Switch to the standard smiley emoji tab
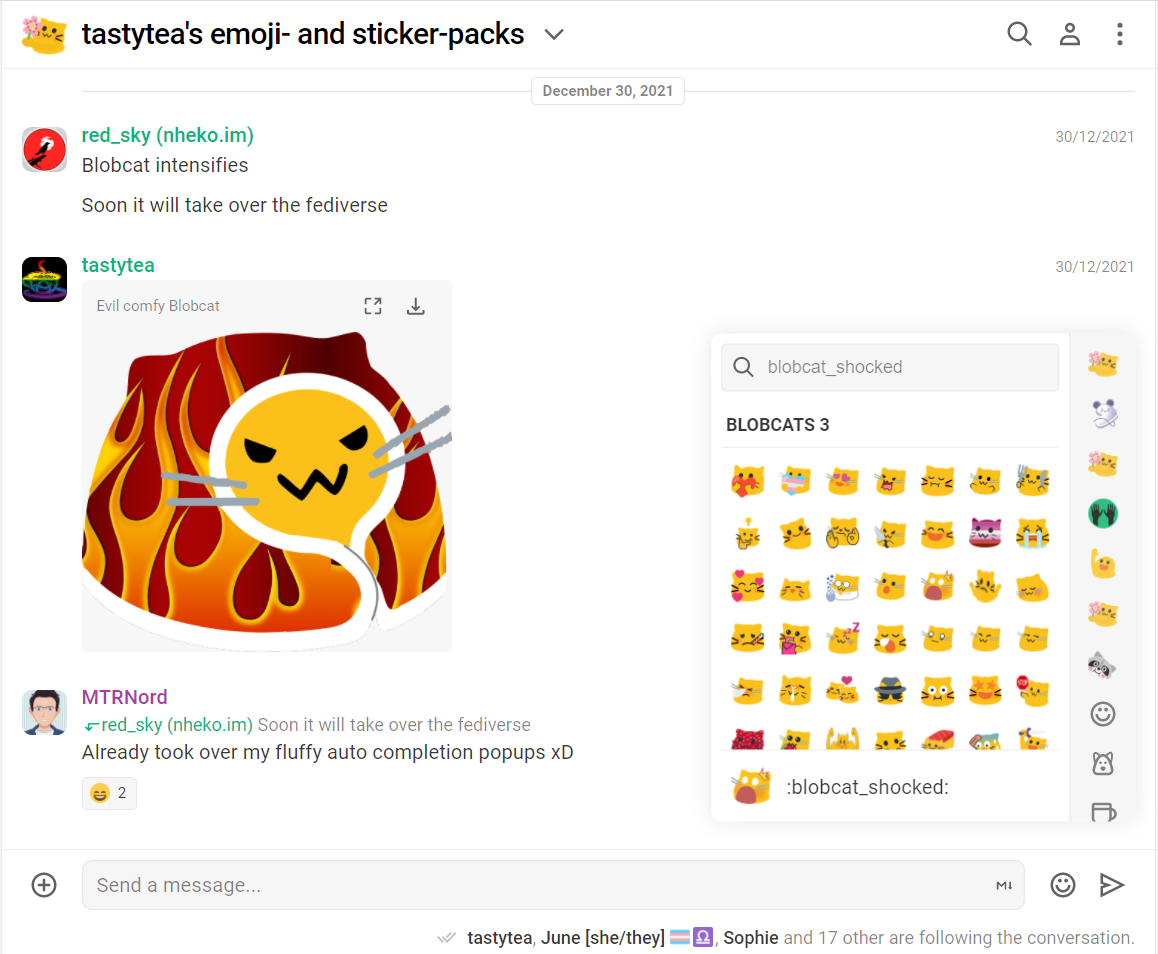Viewport: 1158px width, 954px height. (x=1102, y=714)
